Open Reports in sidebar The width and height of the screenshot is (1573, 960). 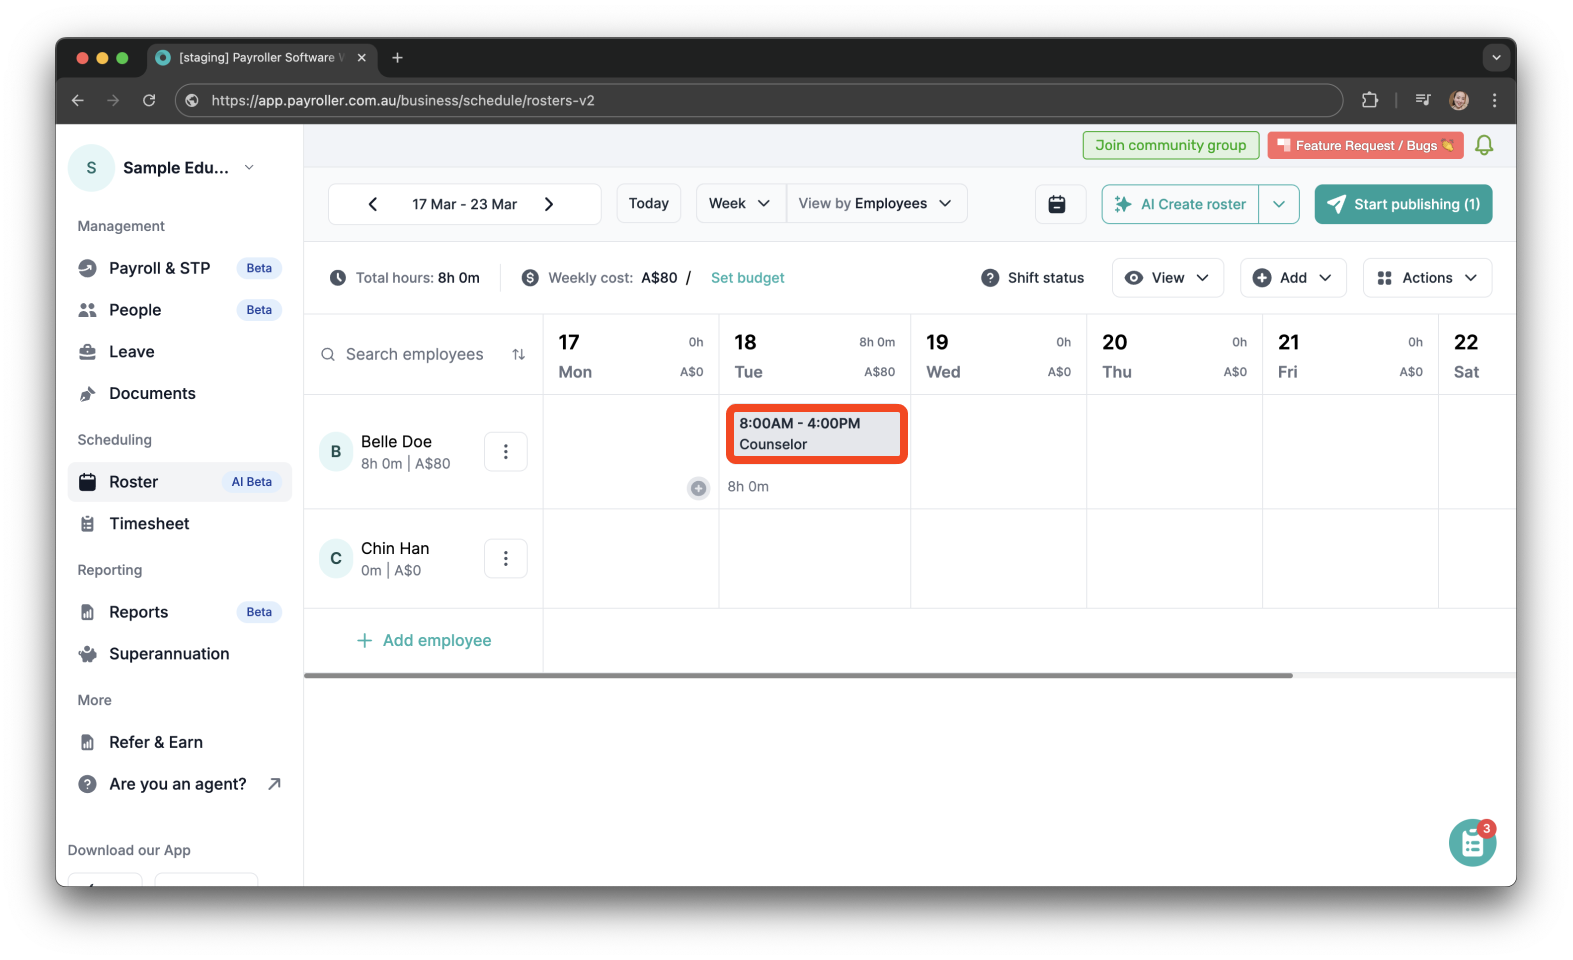click(180, 612)
